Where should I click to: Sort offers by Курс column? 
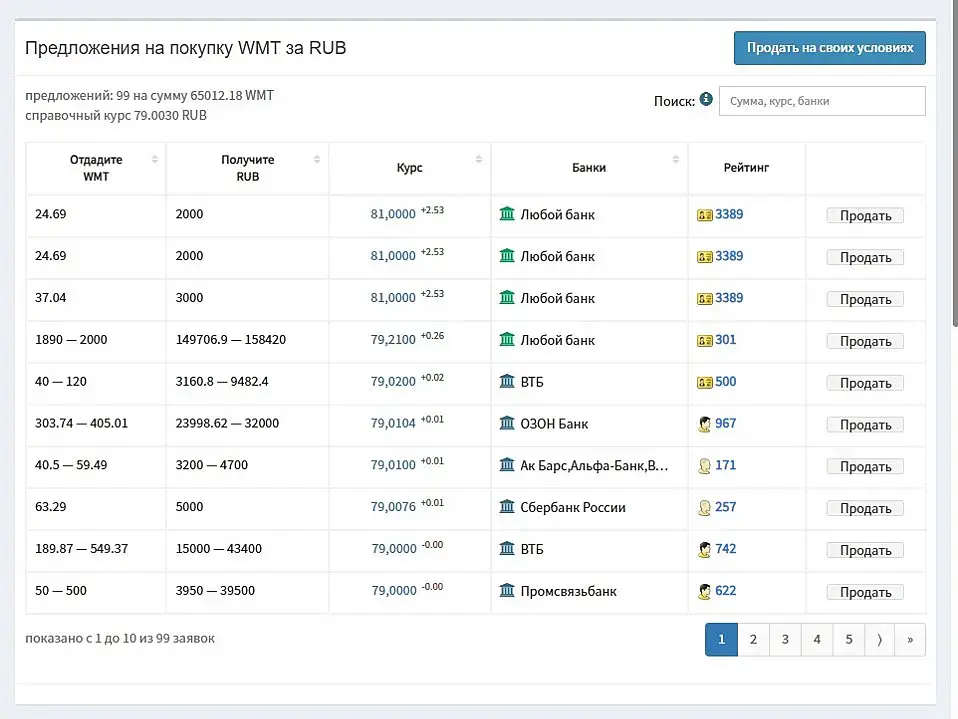tap(410, 168)
